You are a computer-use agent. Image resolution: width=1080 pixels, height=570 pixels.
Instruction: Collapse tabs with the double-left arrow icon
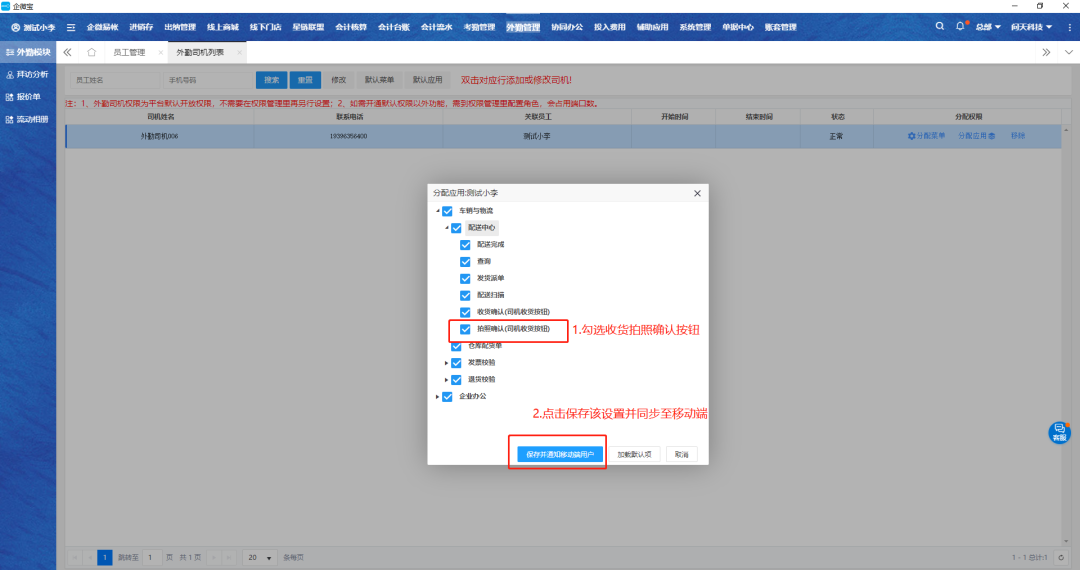67,51
